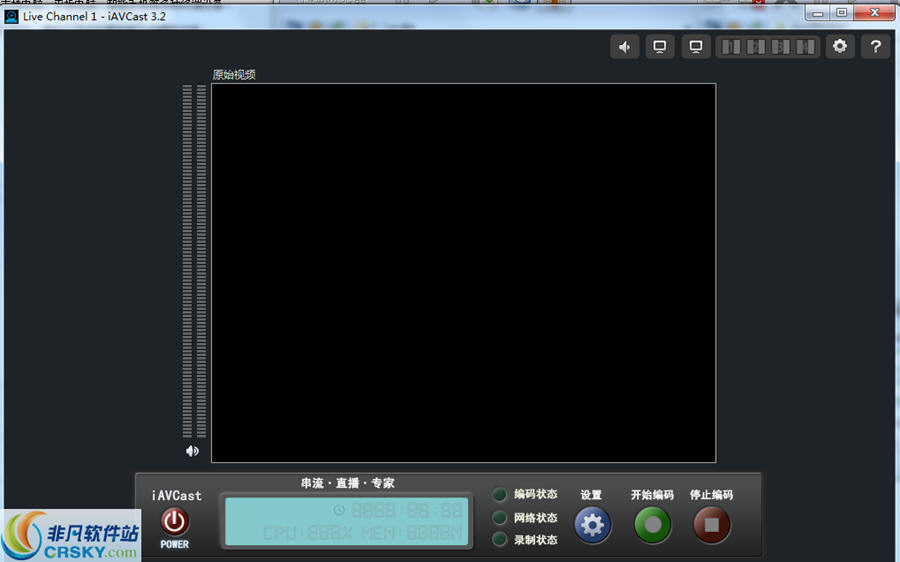Click the 串流·直播·专家 slogan text

tap(347, 483)
